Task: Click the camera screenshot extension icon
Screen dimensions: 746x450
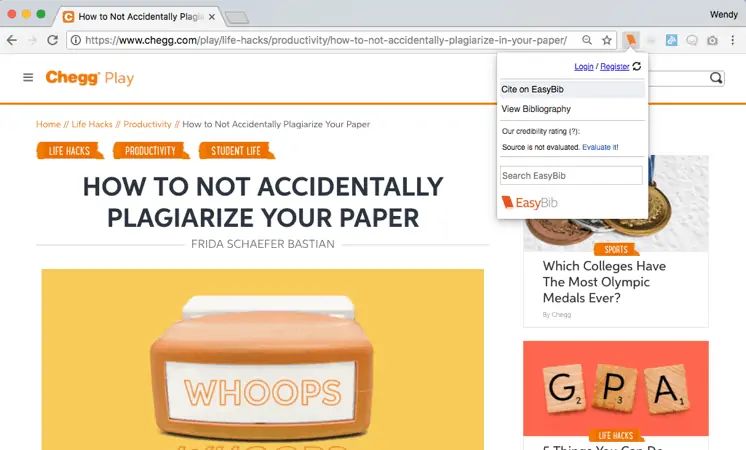Action: (712, 40)
